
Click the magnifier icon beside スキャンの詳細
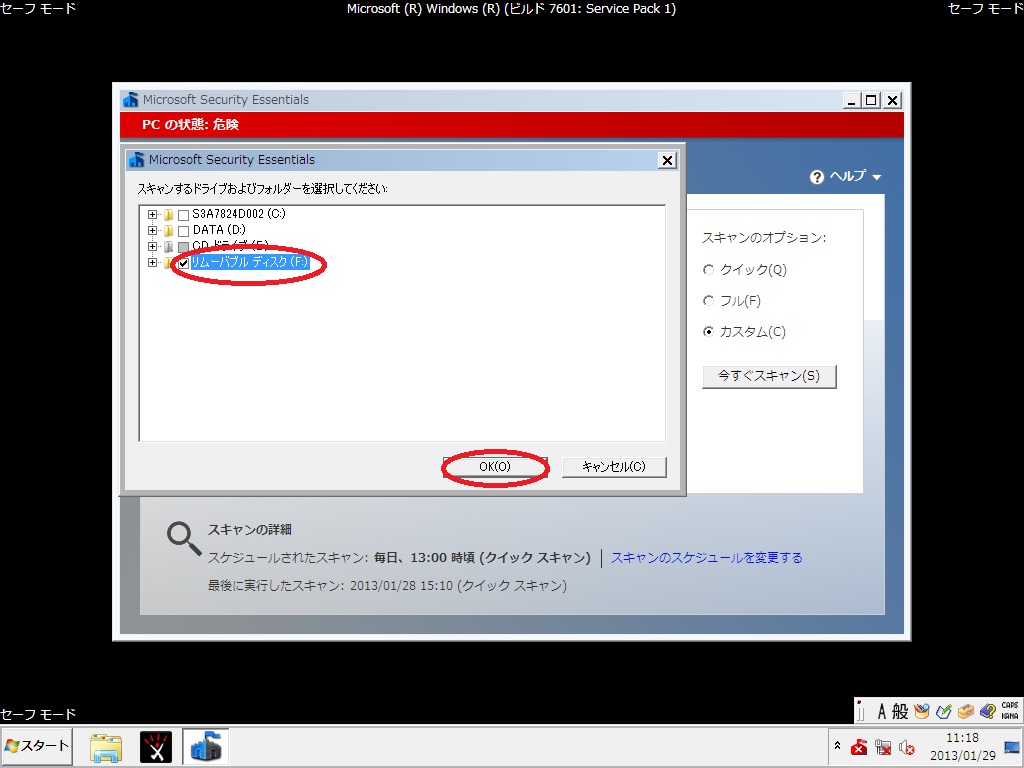pyautogui.click(x=184, y=538)
